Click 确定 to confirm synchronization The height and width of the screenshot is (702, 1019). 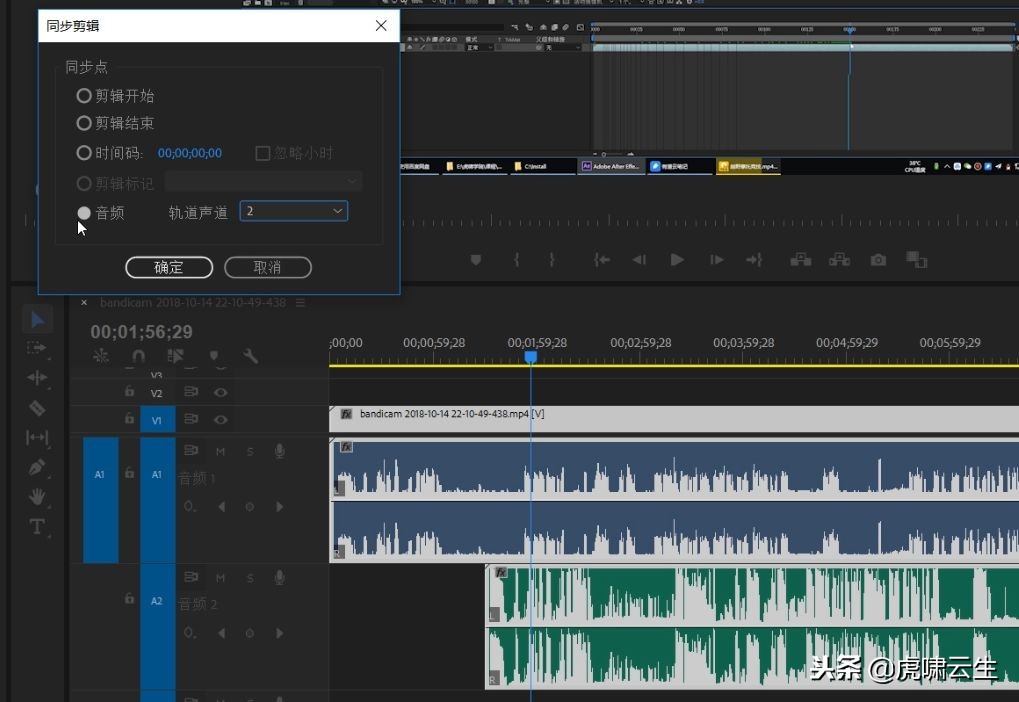(x=169, y=267)
